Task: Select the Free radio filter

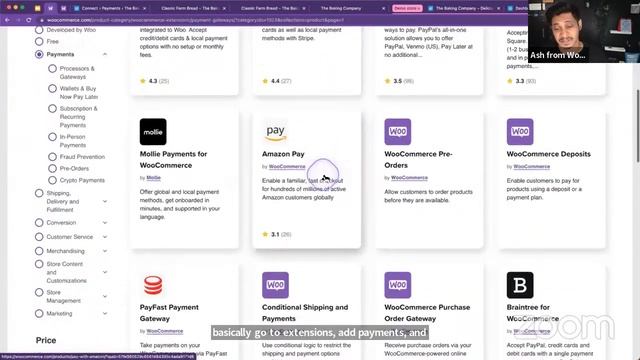Action: 39,41
